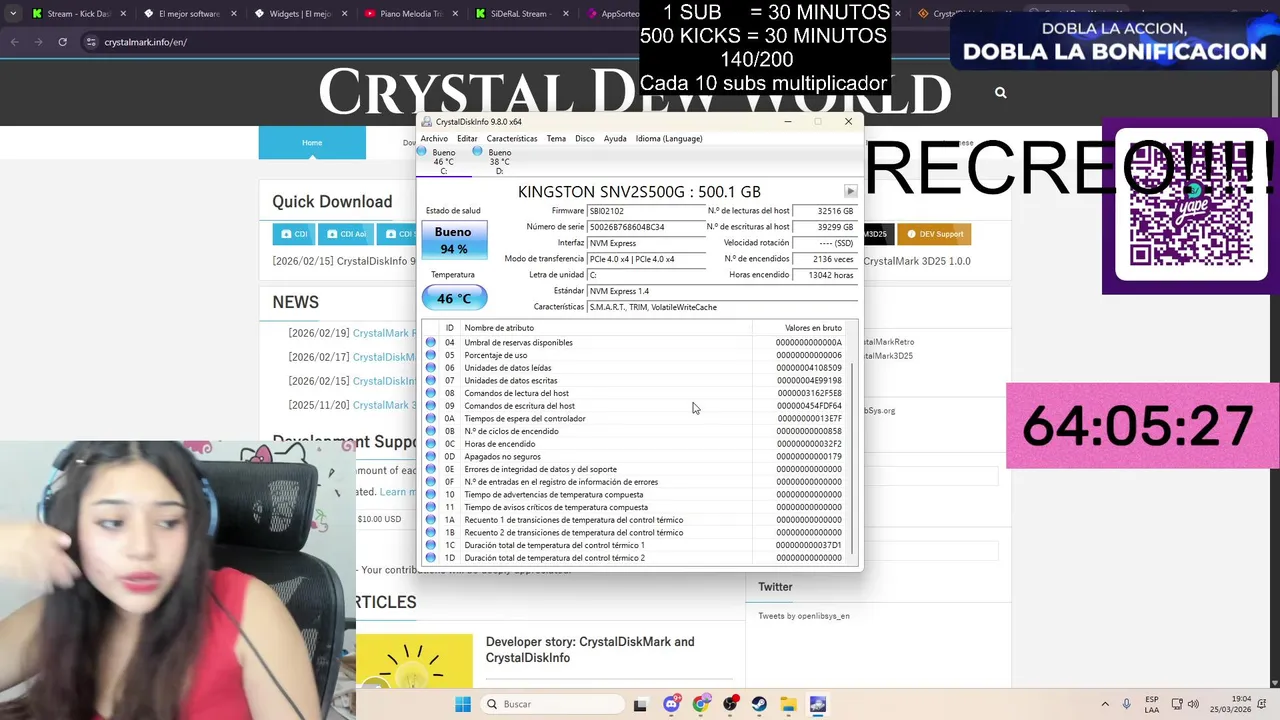Screen dimensions: 1280x720
Task: Open Chrome from the taskbar
Action: 700,704
